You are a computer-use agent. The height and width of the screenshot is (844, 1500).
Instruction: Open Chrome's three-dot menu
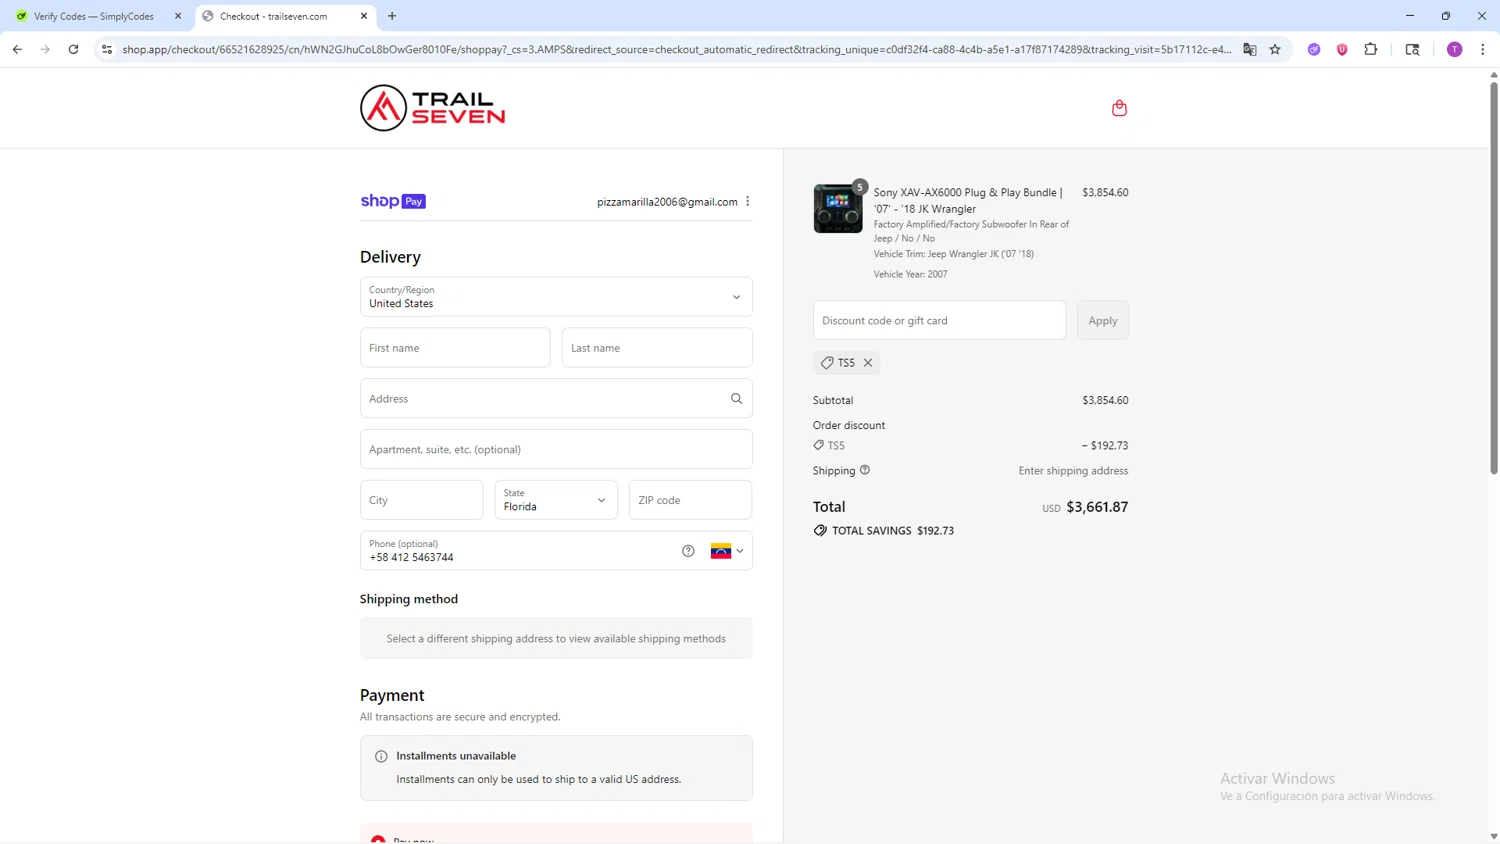(x=1483, y=49)
